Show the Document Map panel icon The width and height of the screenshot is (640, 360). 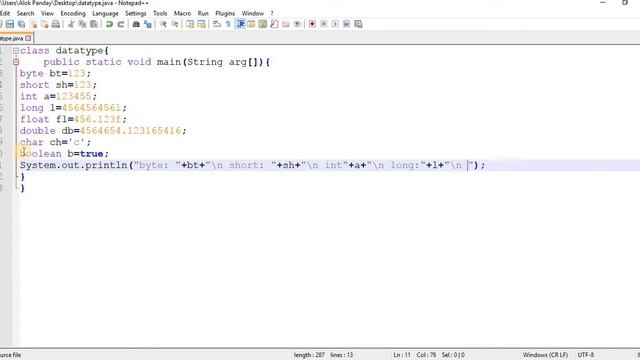click(262, 24)
